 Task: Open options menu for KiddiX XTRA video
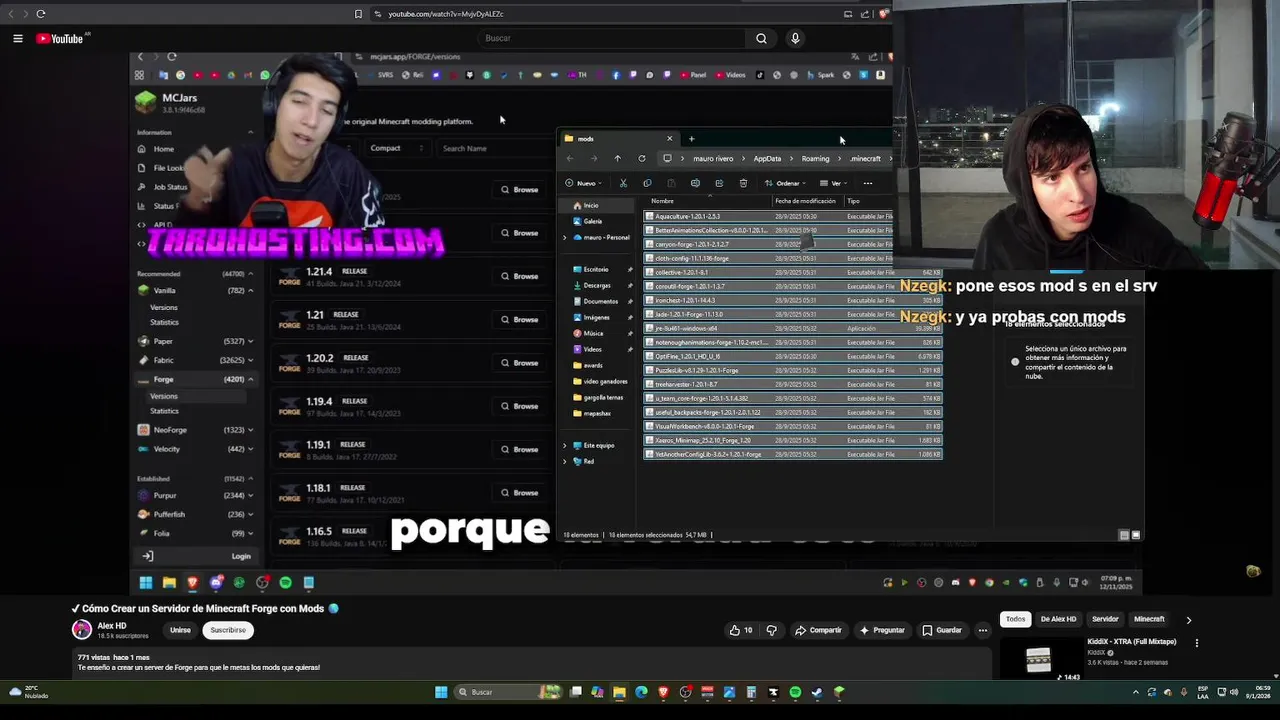[1196, 643]
